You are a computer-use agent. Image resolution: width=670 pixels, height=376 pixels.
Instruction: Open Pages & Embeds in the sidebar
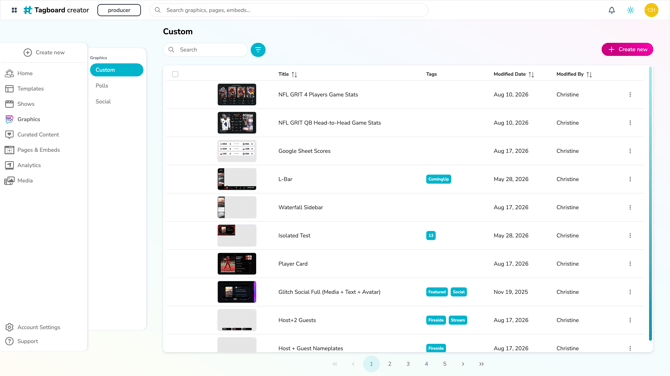point(38,150)
